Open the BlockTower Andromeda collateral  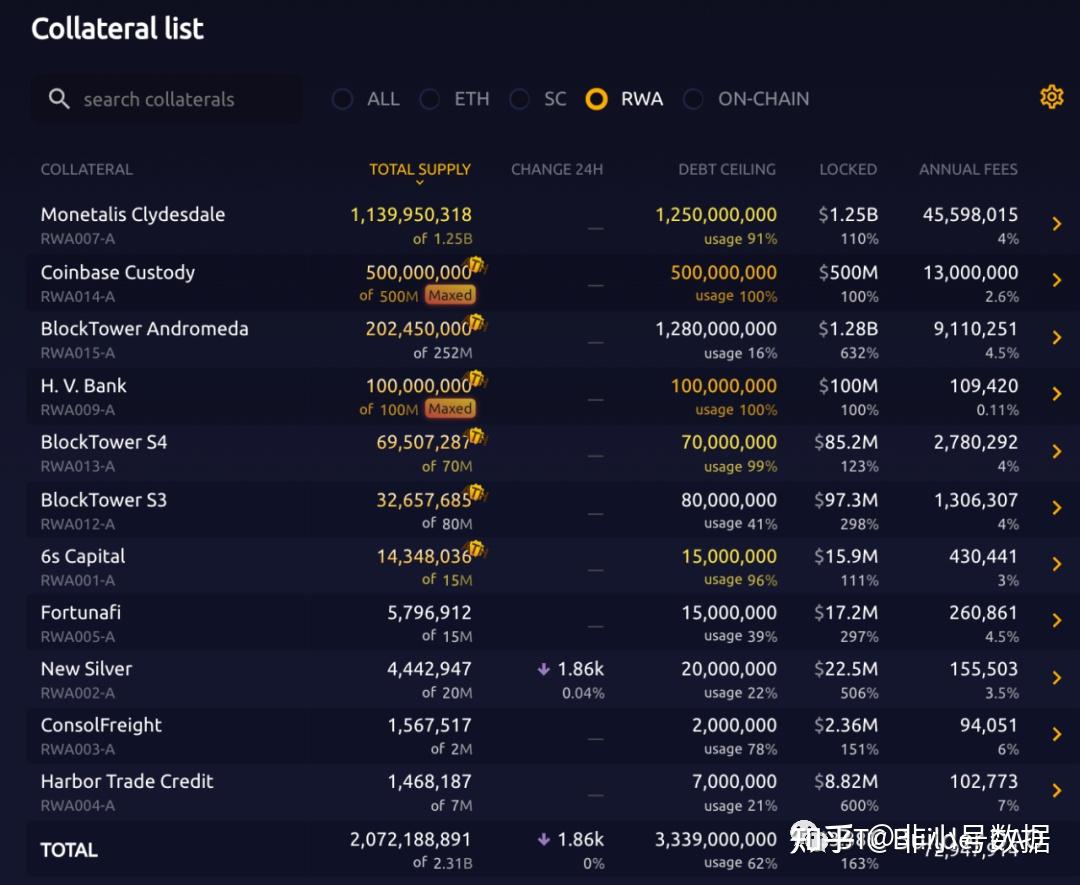145,329
